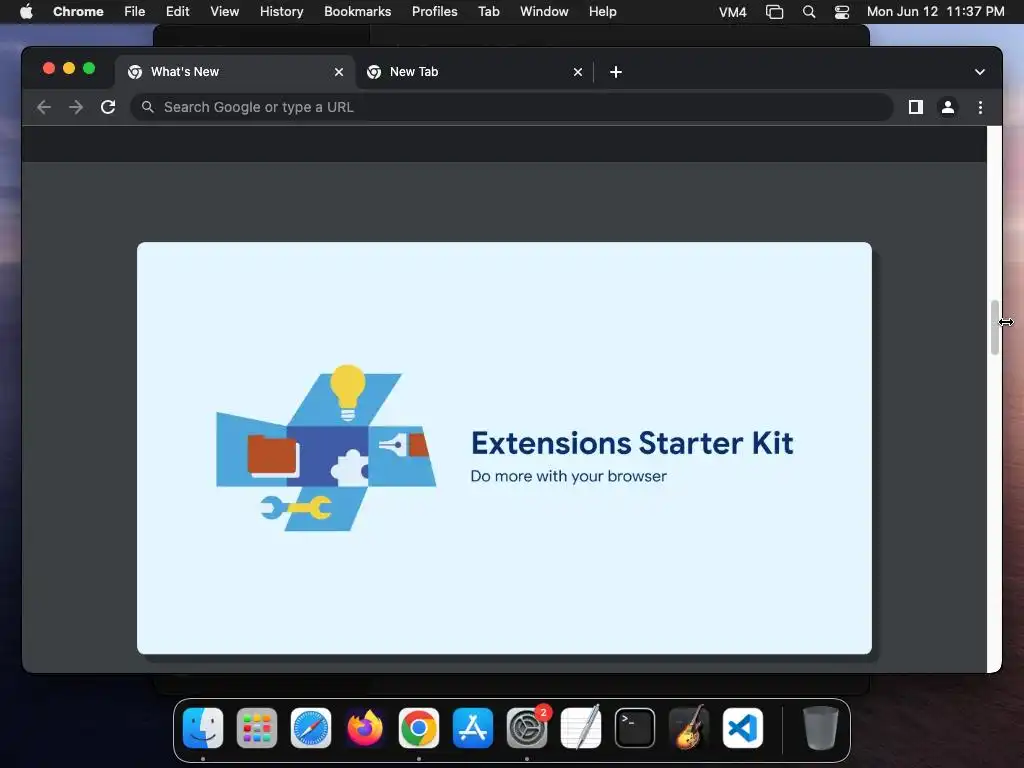Switch to the New Tab tab
Viewport: 1024px width, 768px height.
[474, 72]
